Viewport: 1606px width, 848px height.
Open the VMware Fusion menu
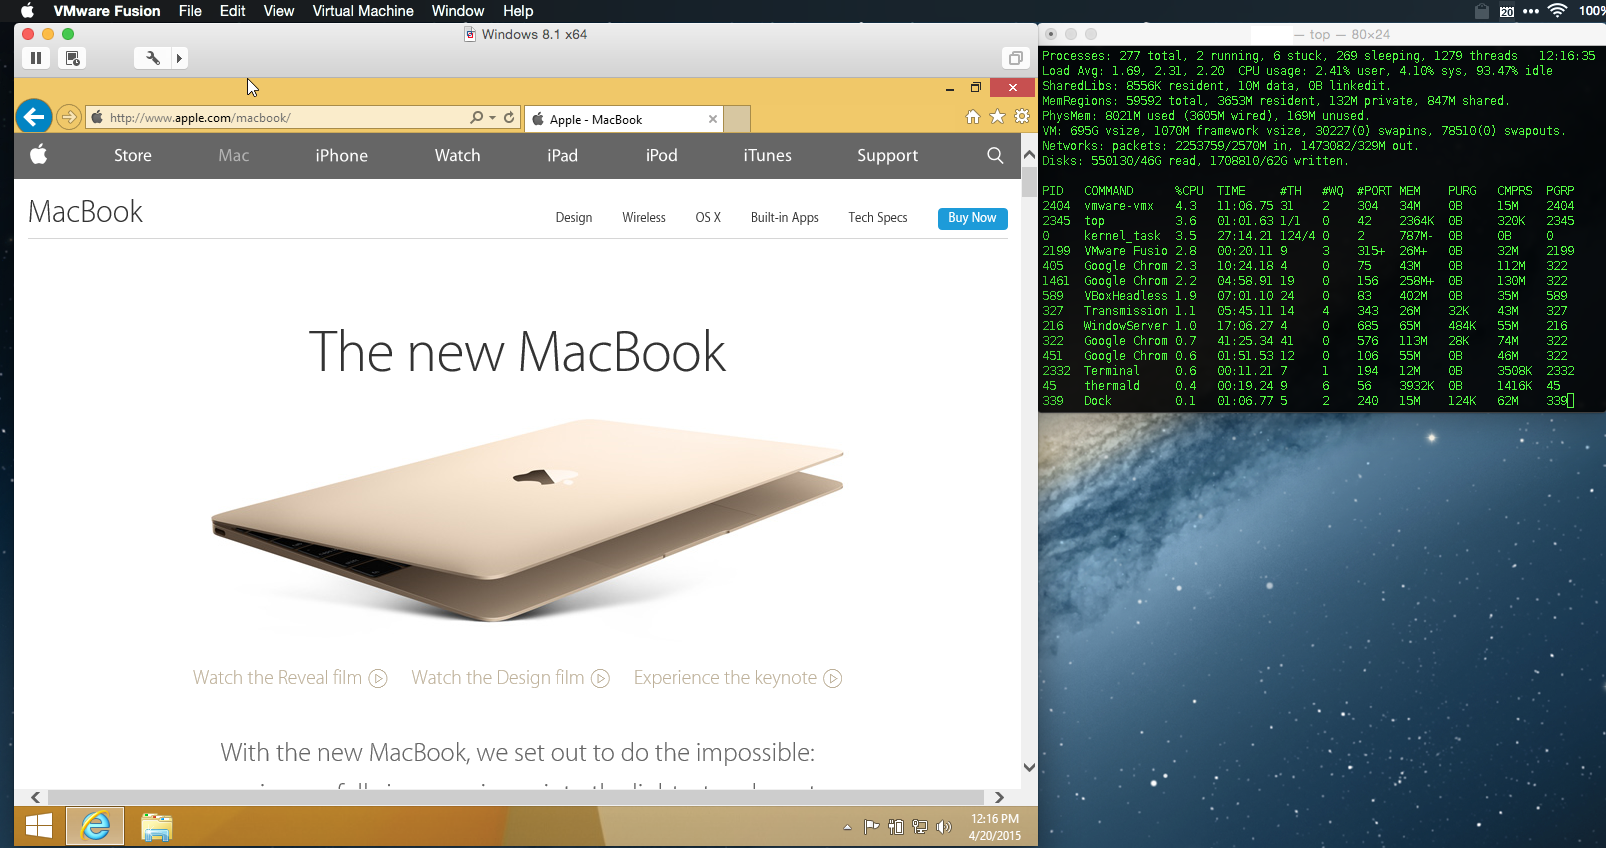(x=107, y=11)
